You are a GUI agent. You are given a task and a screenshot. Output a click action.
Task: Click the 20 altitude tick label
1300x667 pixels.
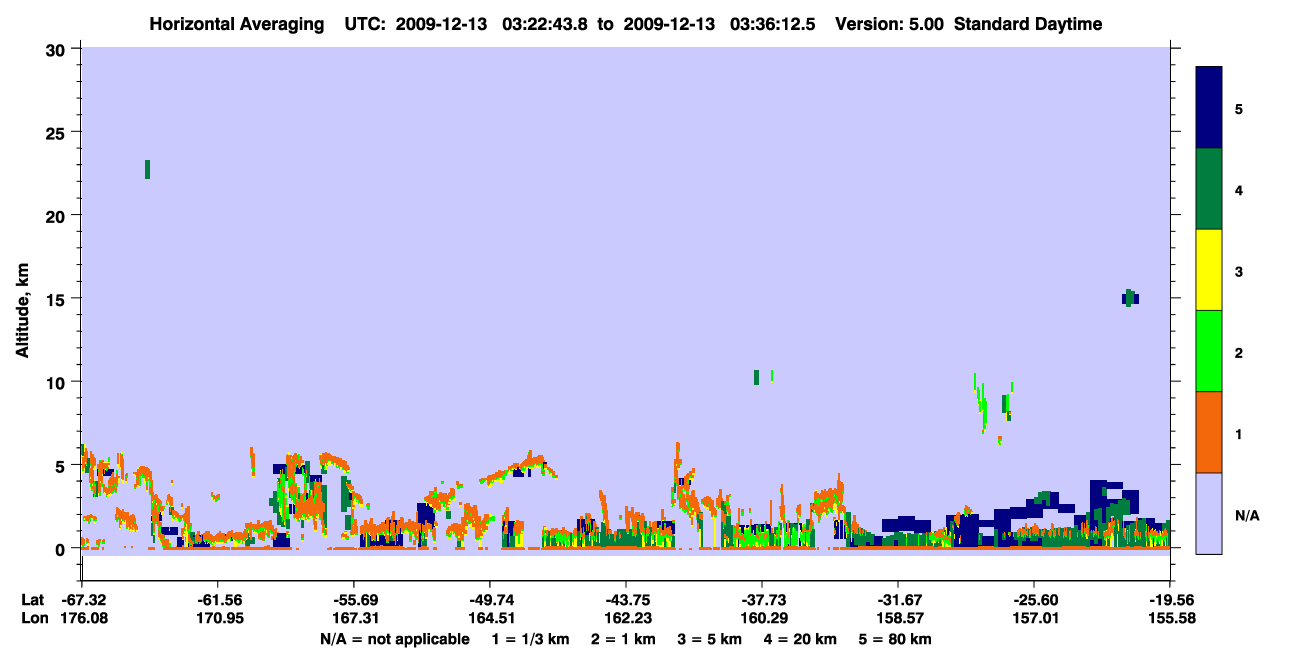click(58, 216)
